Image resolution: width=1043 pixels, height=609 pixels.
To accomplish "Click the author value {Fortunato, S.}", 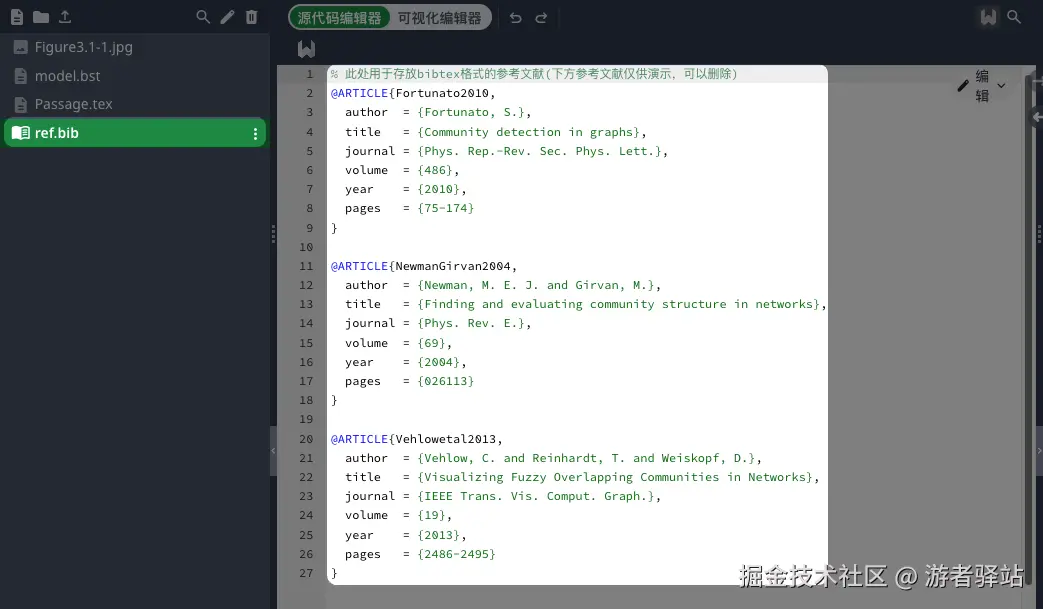I will [470, 112].
